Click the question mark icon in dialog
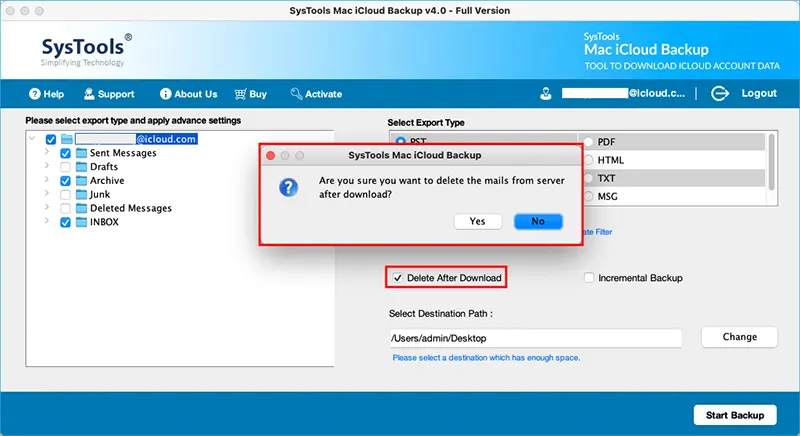Screen dimensions: 800x436 click(288, 188)
